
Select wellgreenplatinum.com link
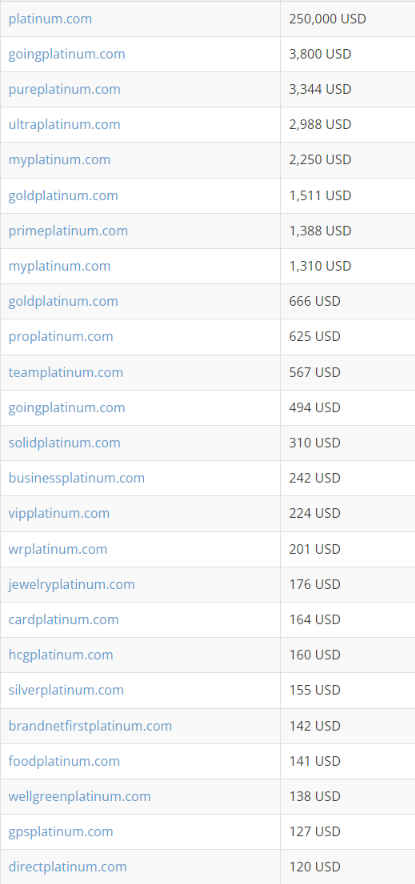click(80, 796)
